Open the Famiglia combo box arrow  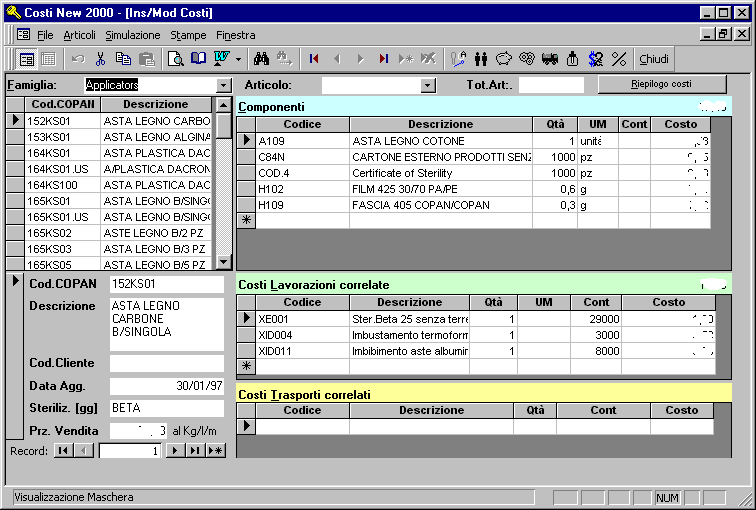pos(223,86)
